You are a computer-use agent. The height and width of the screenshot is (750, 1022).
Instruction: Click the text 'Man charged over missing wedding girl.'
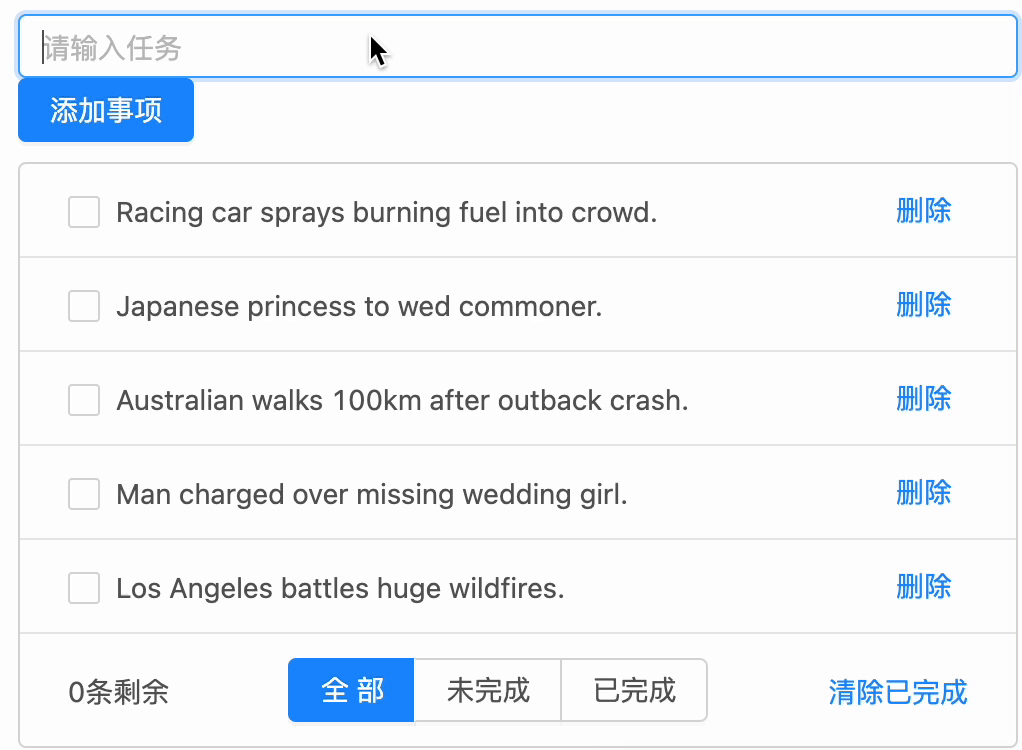[372, 494]
